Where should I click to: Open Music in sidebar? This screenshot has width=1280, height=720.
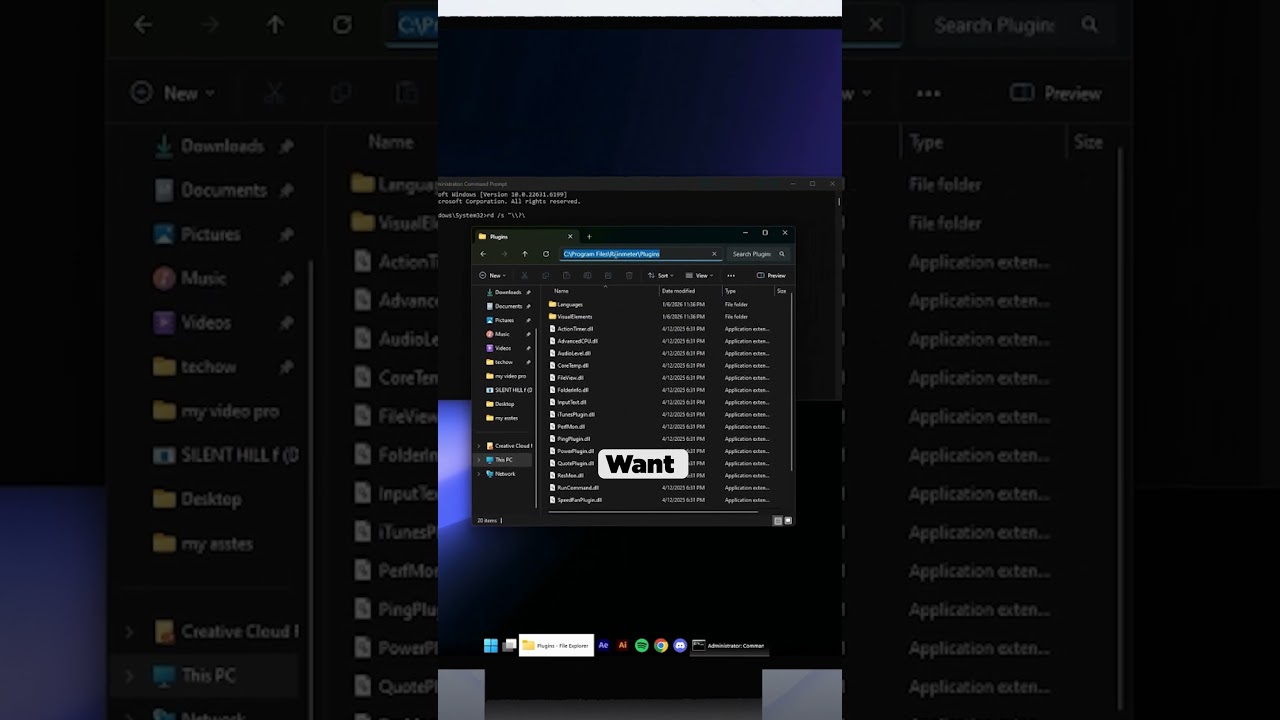point(508,334)
